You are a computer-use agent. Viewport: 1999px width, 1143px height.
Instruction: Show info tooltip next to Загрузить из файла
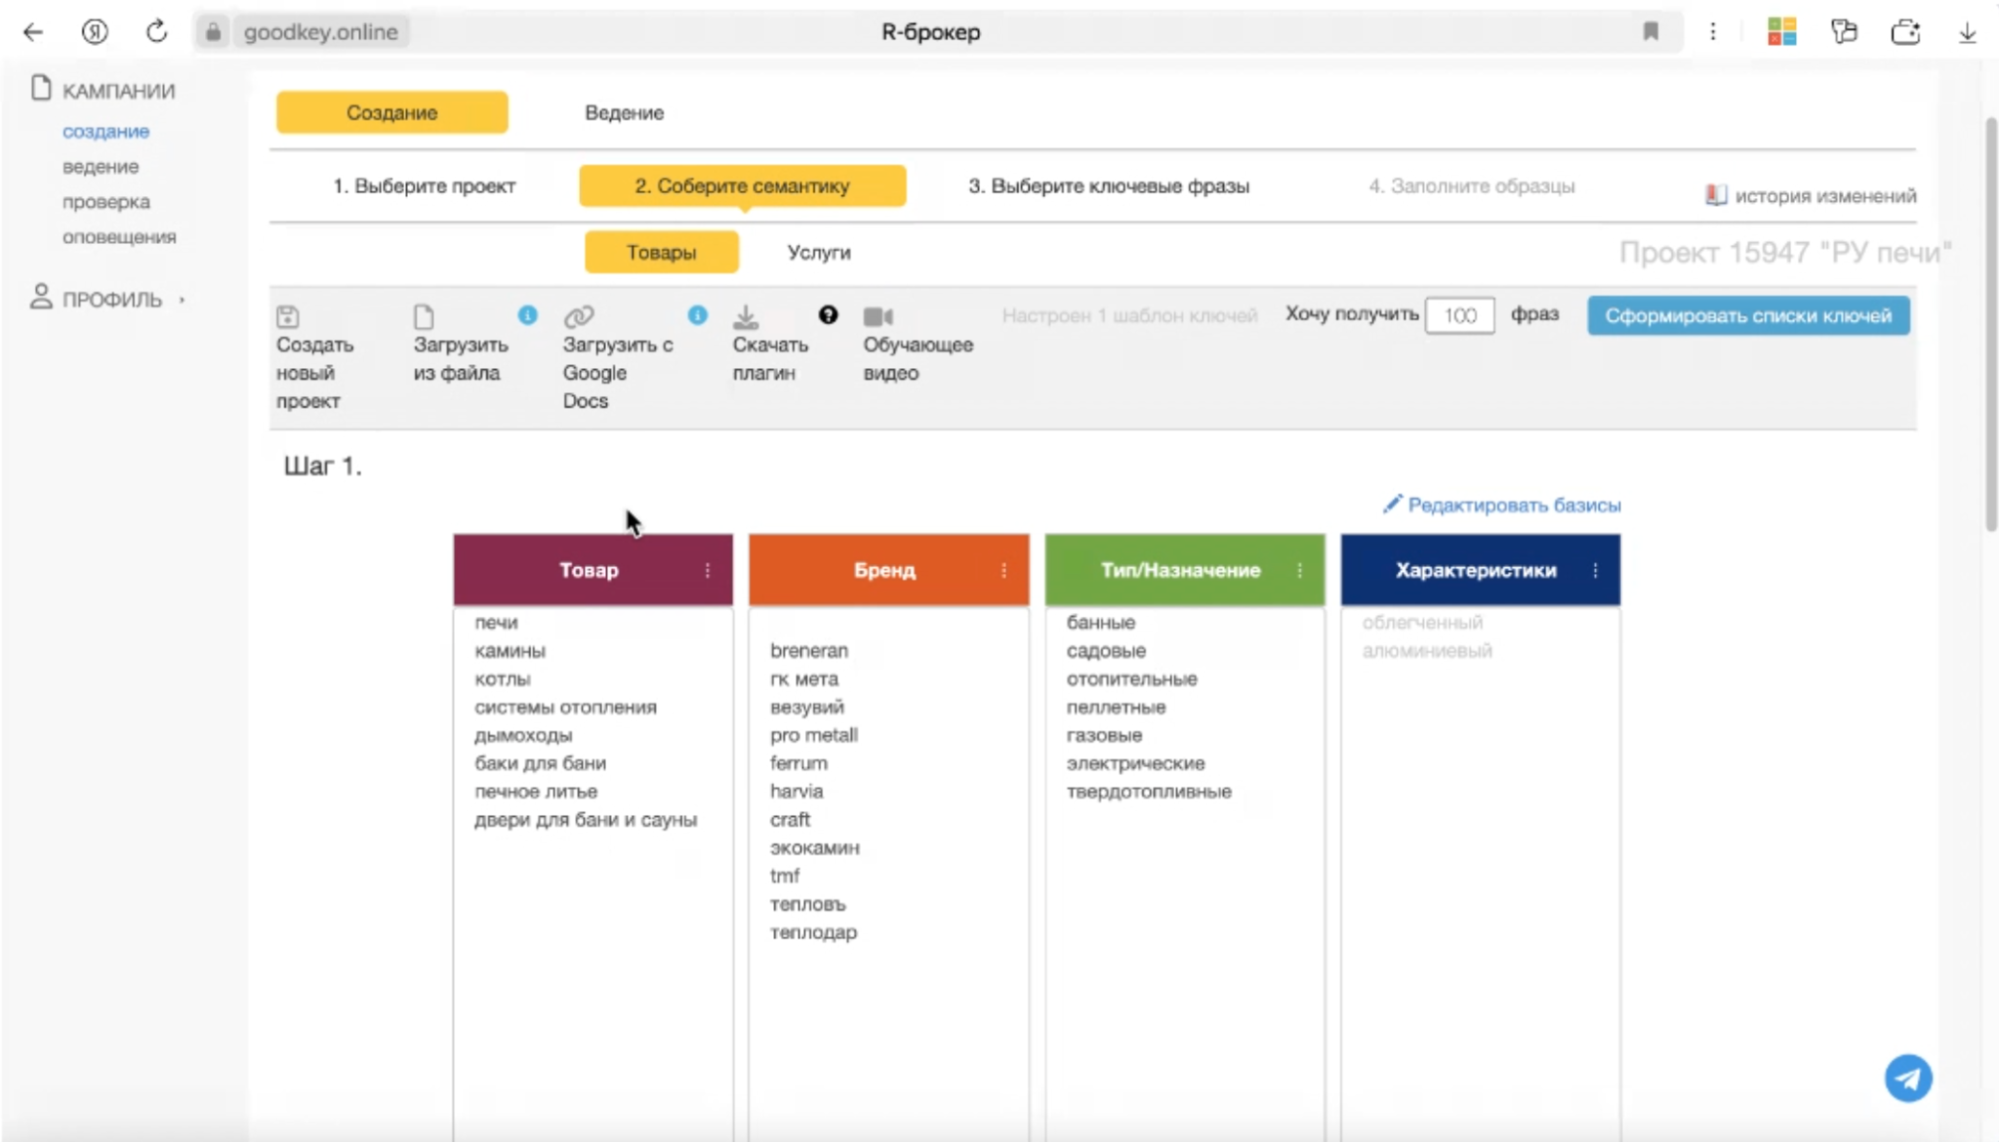coord(528,315)
